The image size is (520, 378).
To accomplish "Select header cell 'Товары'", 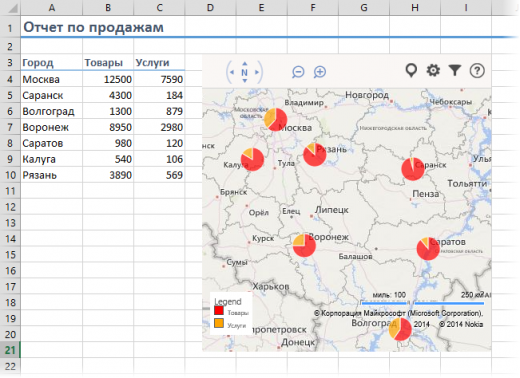I will (x=108, y=62).
